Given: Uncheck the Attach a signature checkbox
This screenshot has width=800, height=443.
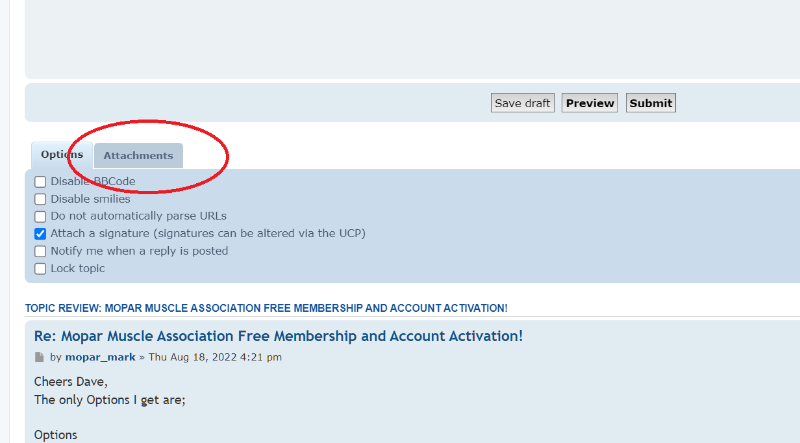Looking at the screenshot, I should tap(40, 234).
